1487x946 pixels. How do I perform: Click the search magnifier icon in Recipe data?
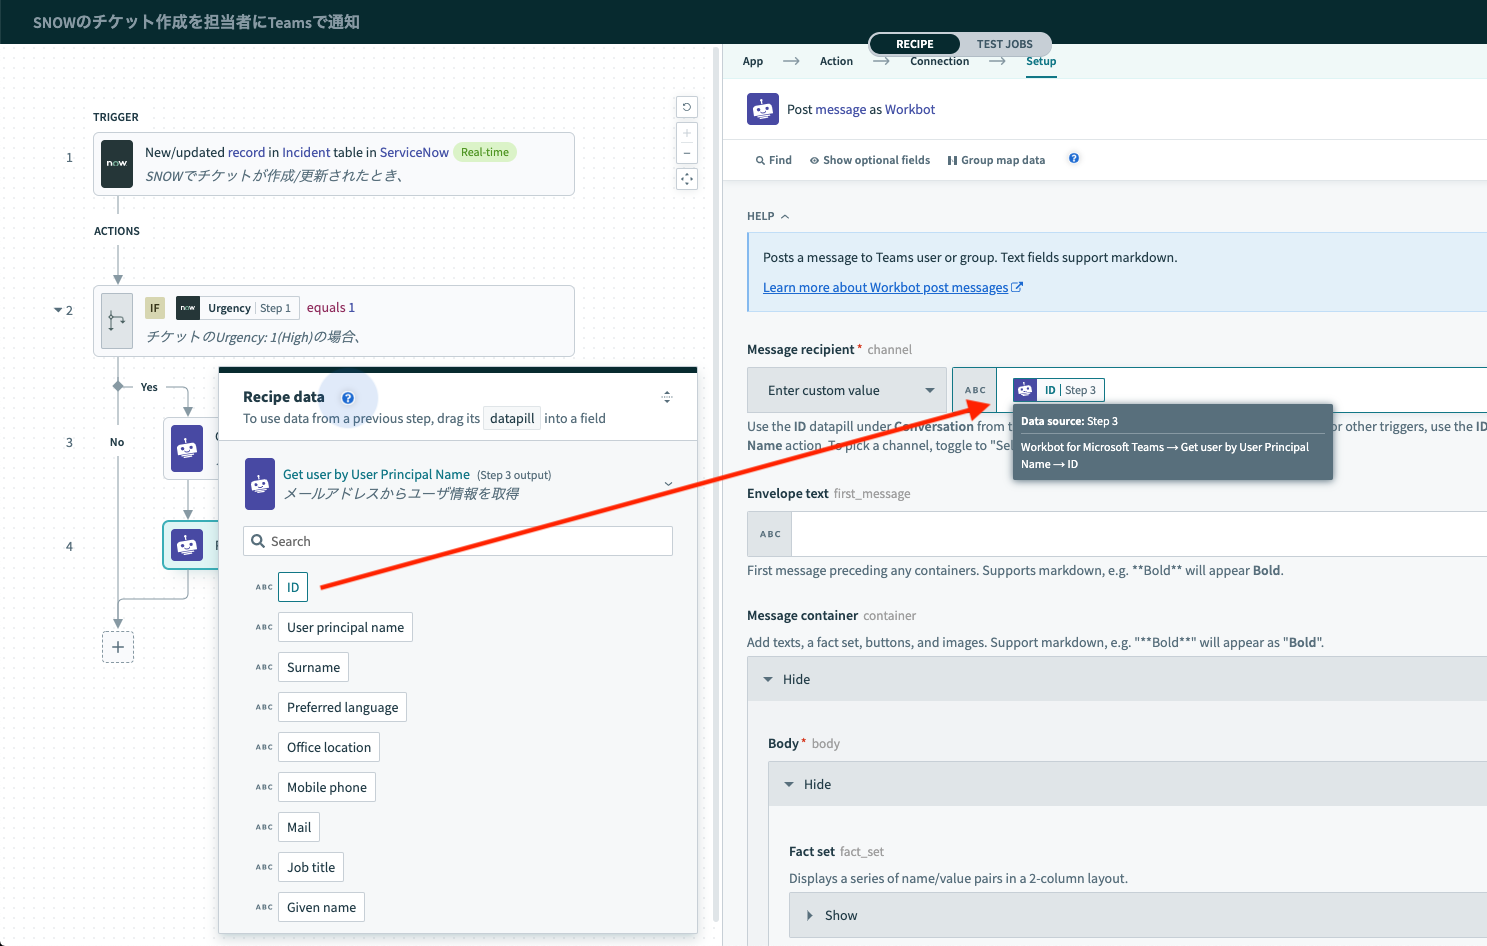(x=258, y=541)
